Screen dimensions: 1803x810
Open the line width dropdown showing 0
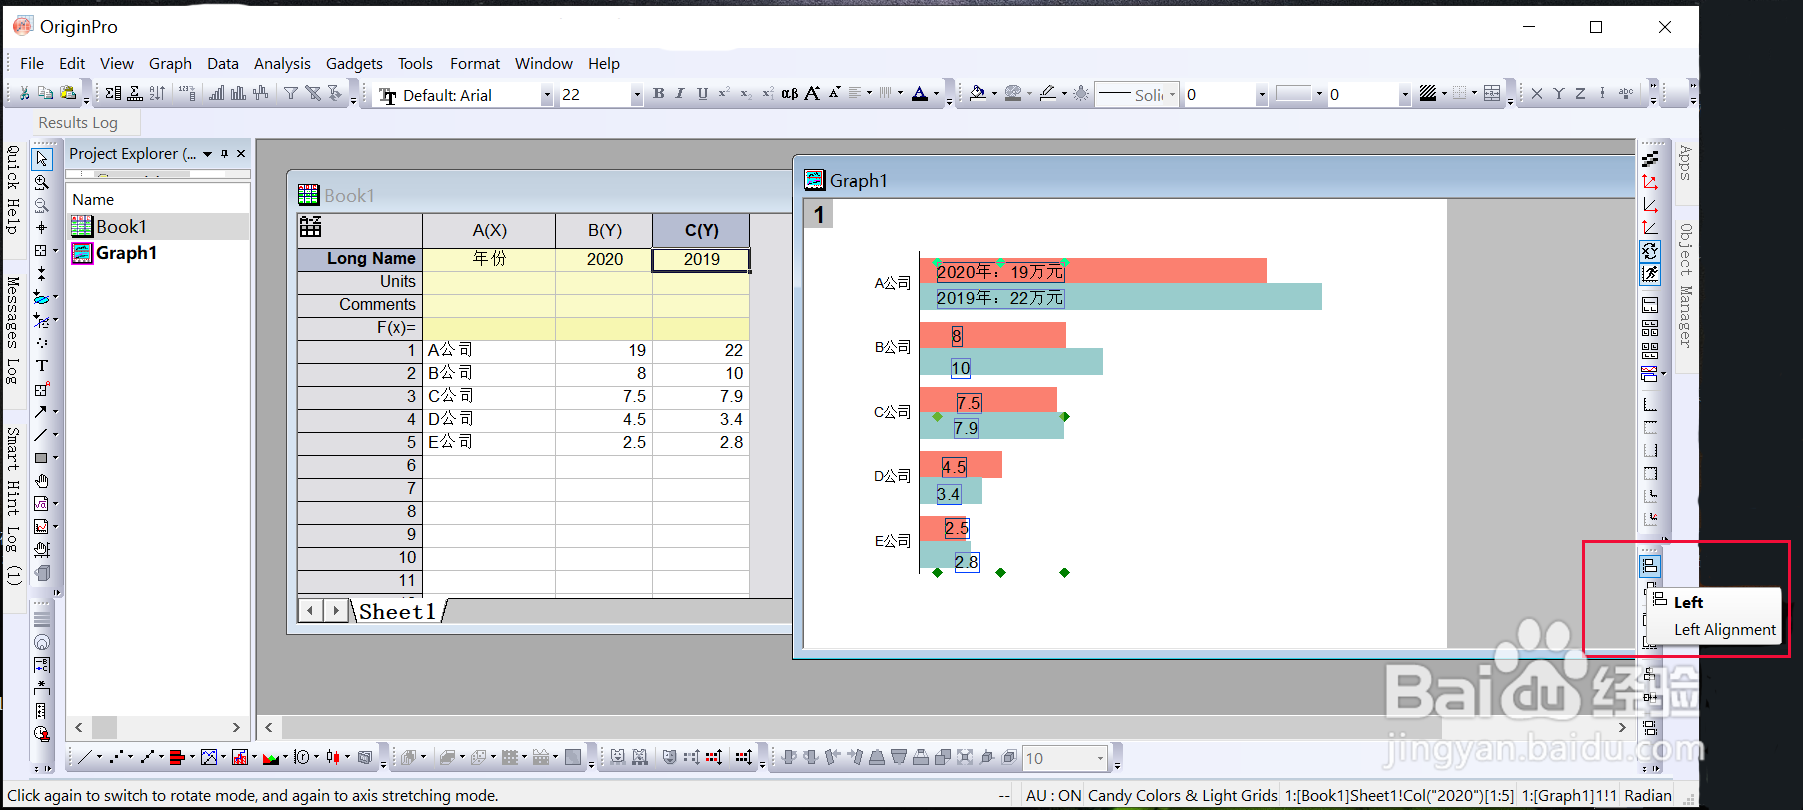(1262, 95)
